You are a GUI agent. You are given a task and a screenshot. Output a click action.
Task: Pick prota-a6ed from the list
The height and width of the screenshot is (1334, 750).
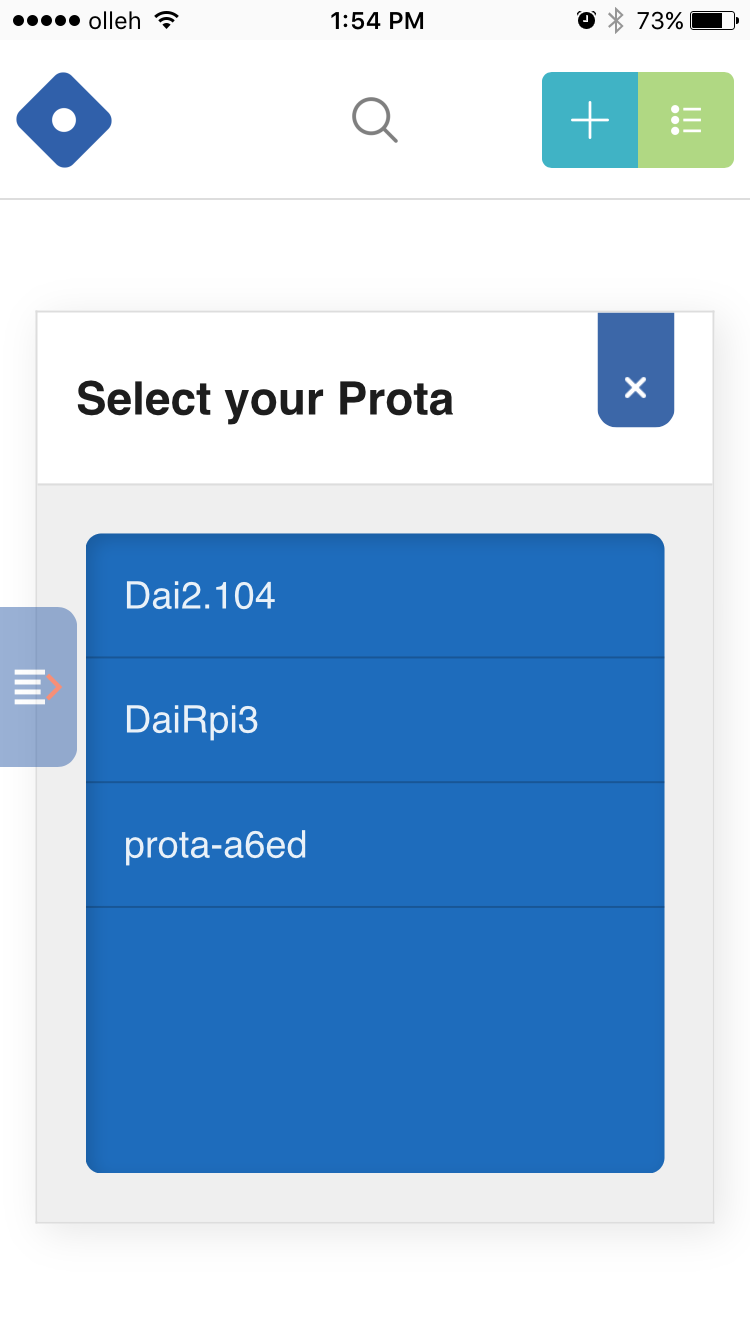(375, 845)
